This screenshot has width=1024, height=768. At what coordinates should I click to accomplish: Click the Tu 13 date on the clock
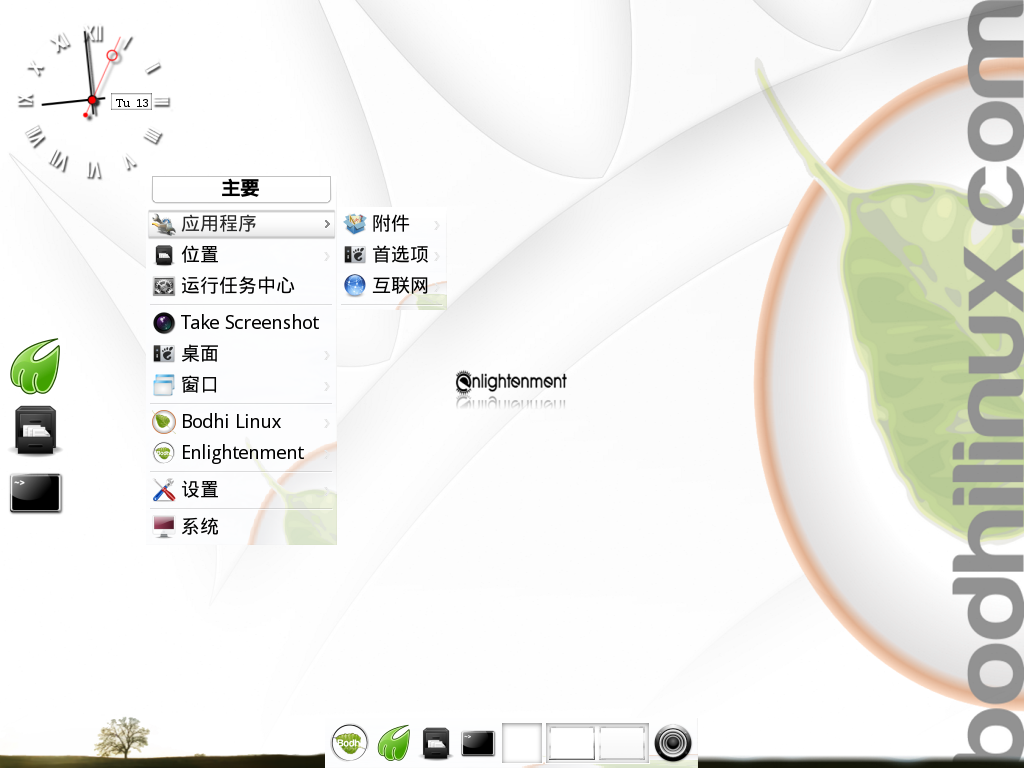point(132,103)
